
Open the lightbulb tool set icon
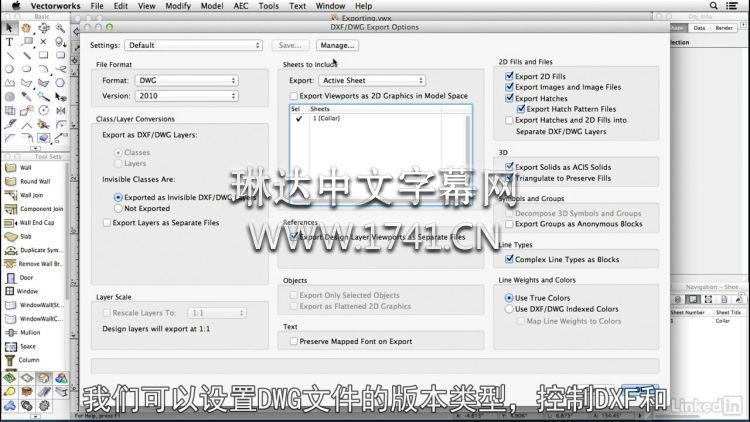click(10, 391)
